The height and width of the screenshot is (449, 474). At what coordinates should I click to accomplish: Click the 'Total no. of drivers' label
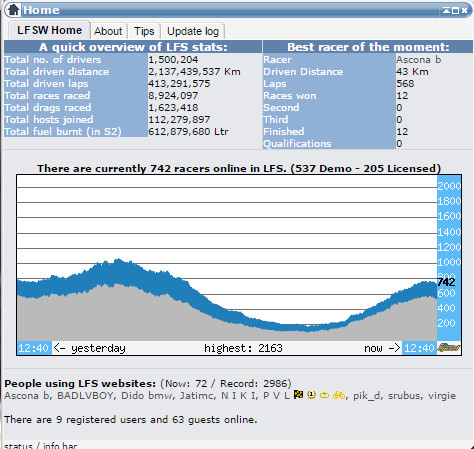(53, 60)
